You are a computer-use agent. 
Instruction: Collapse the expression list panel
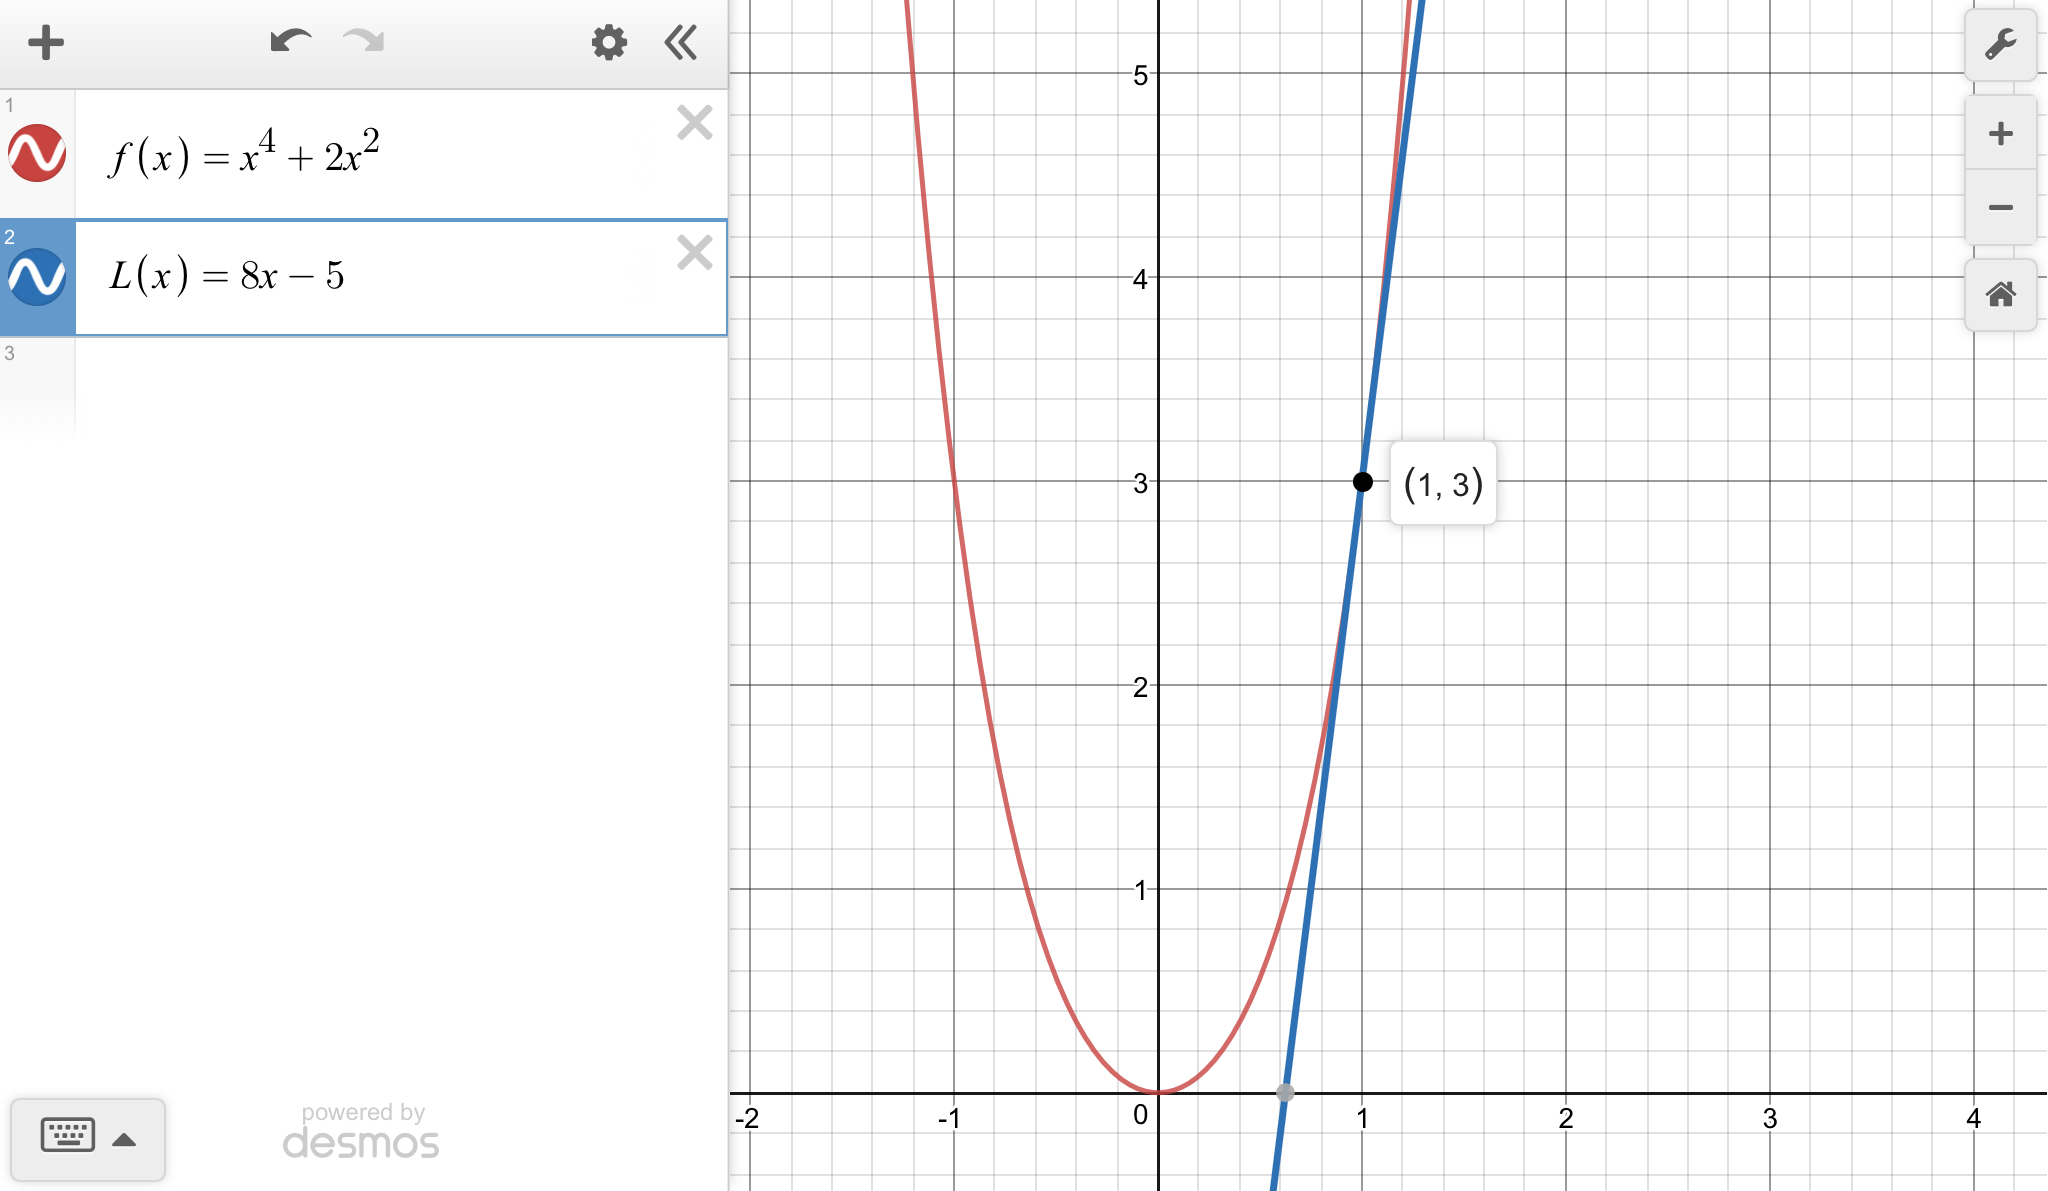pyautogui.click(x=681, y=43)
